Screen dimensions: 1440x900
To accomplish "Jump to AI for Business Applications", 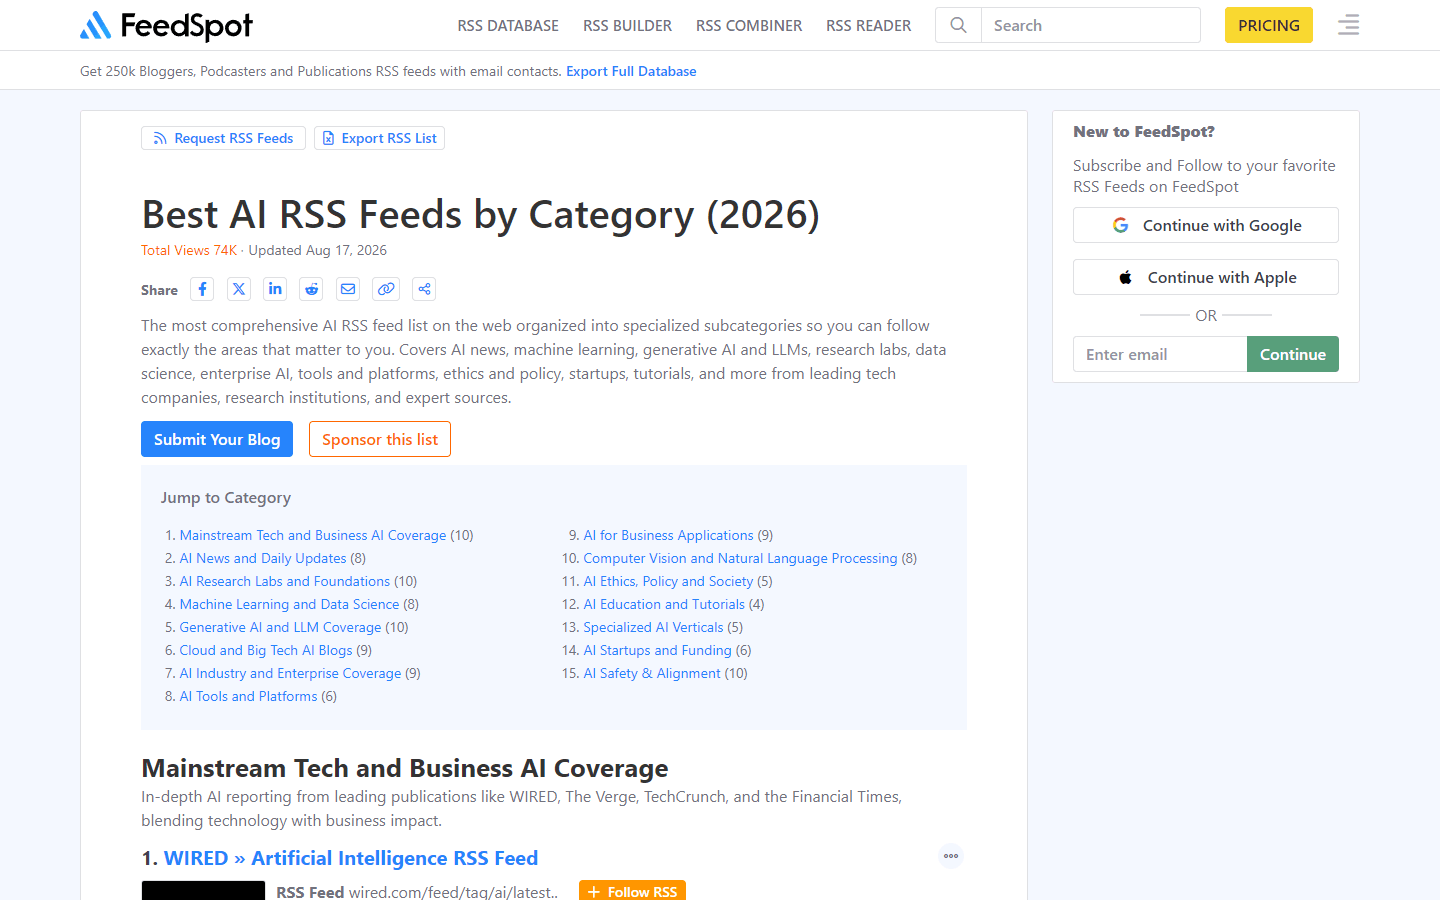I will (x=668, y=535).
